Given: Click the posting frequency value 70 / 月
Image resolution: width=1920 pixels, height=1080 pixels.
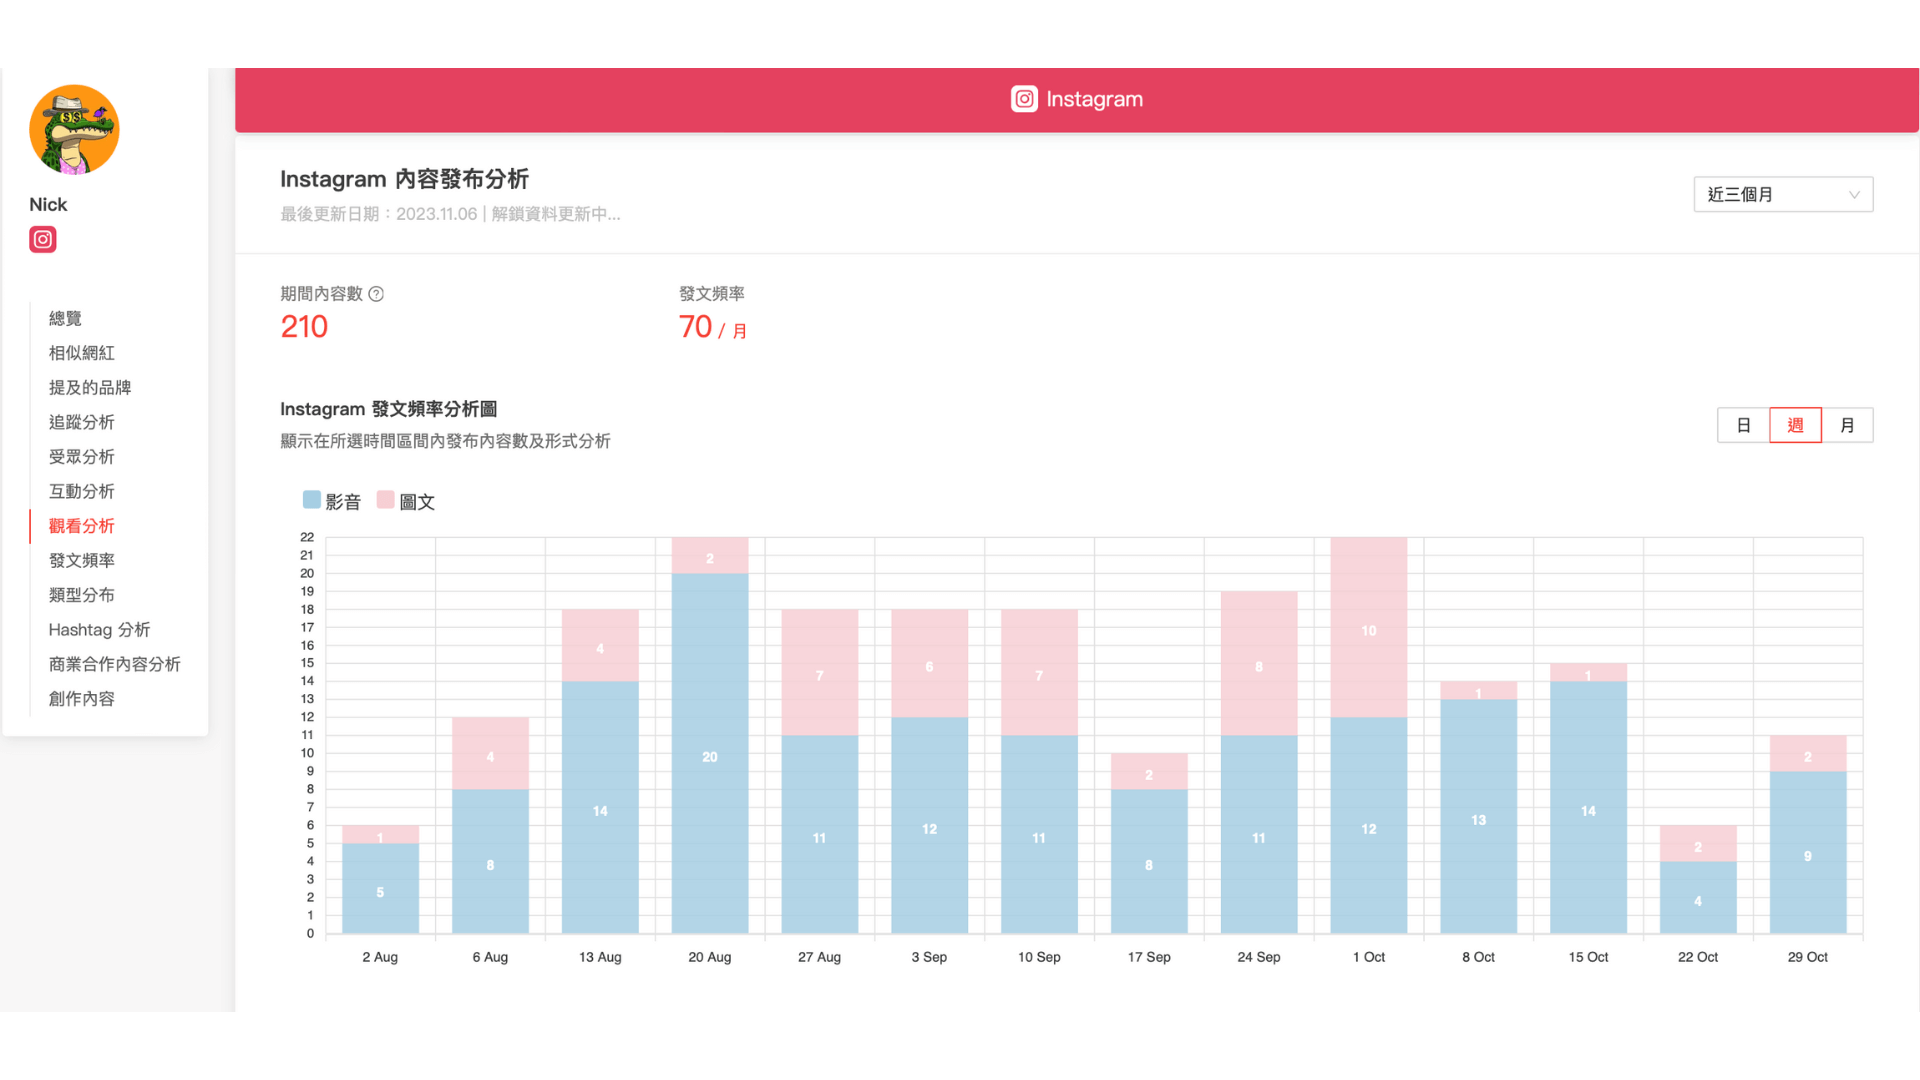Looking at the screenshot, I should [713, 327].
